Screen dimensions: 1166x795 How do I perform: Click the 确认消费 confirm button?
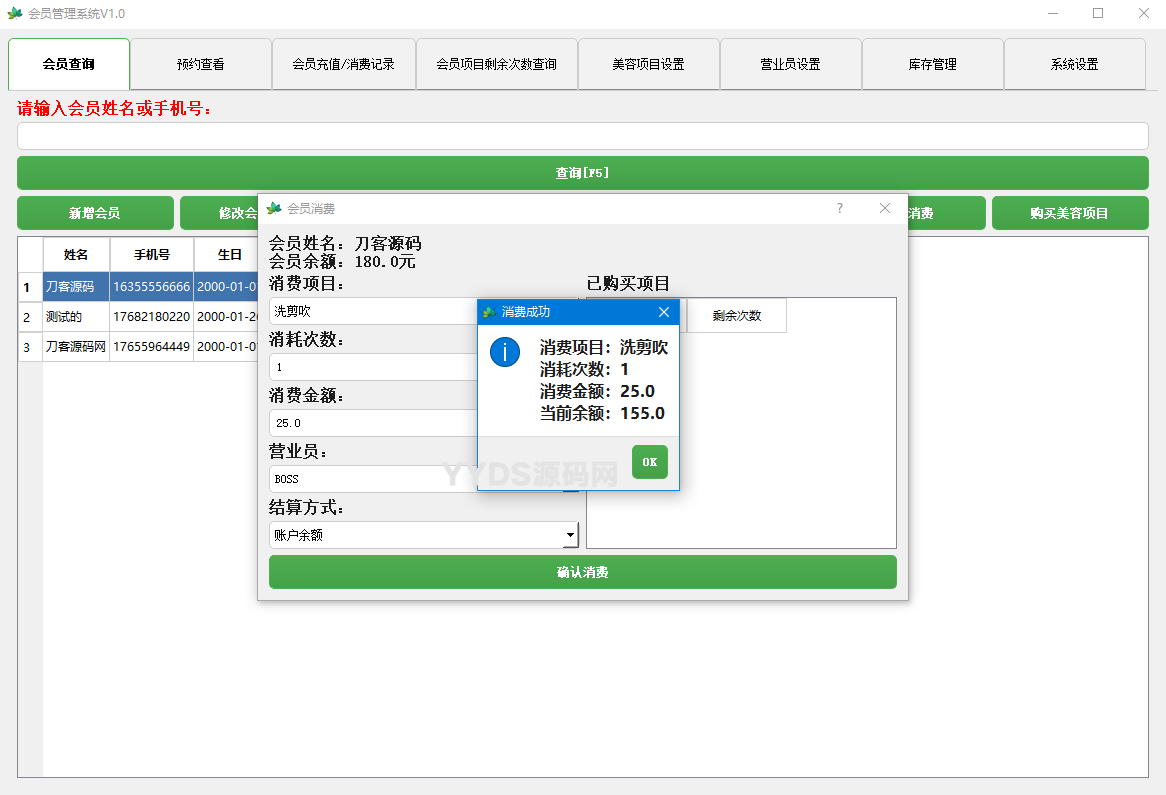[582, 571]
